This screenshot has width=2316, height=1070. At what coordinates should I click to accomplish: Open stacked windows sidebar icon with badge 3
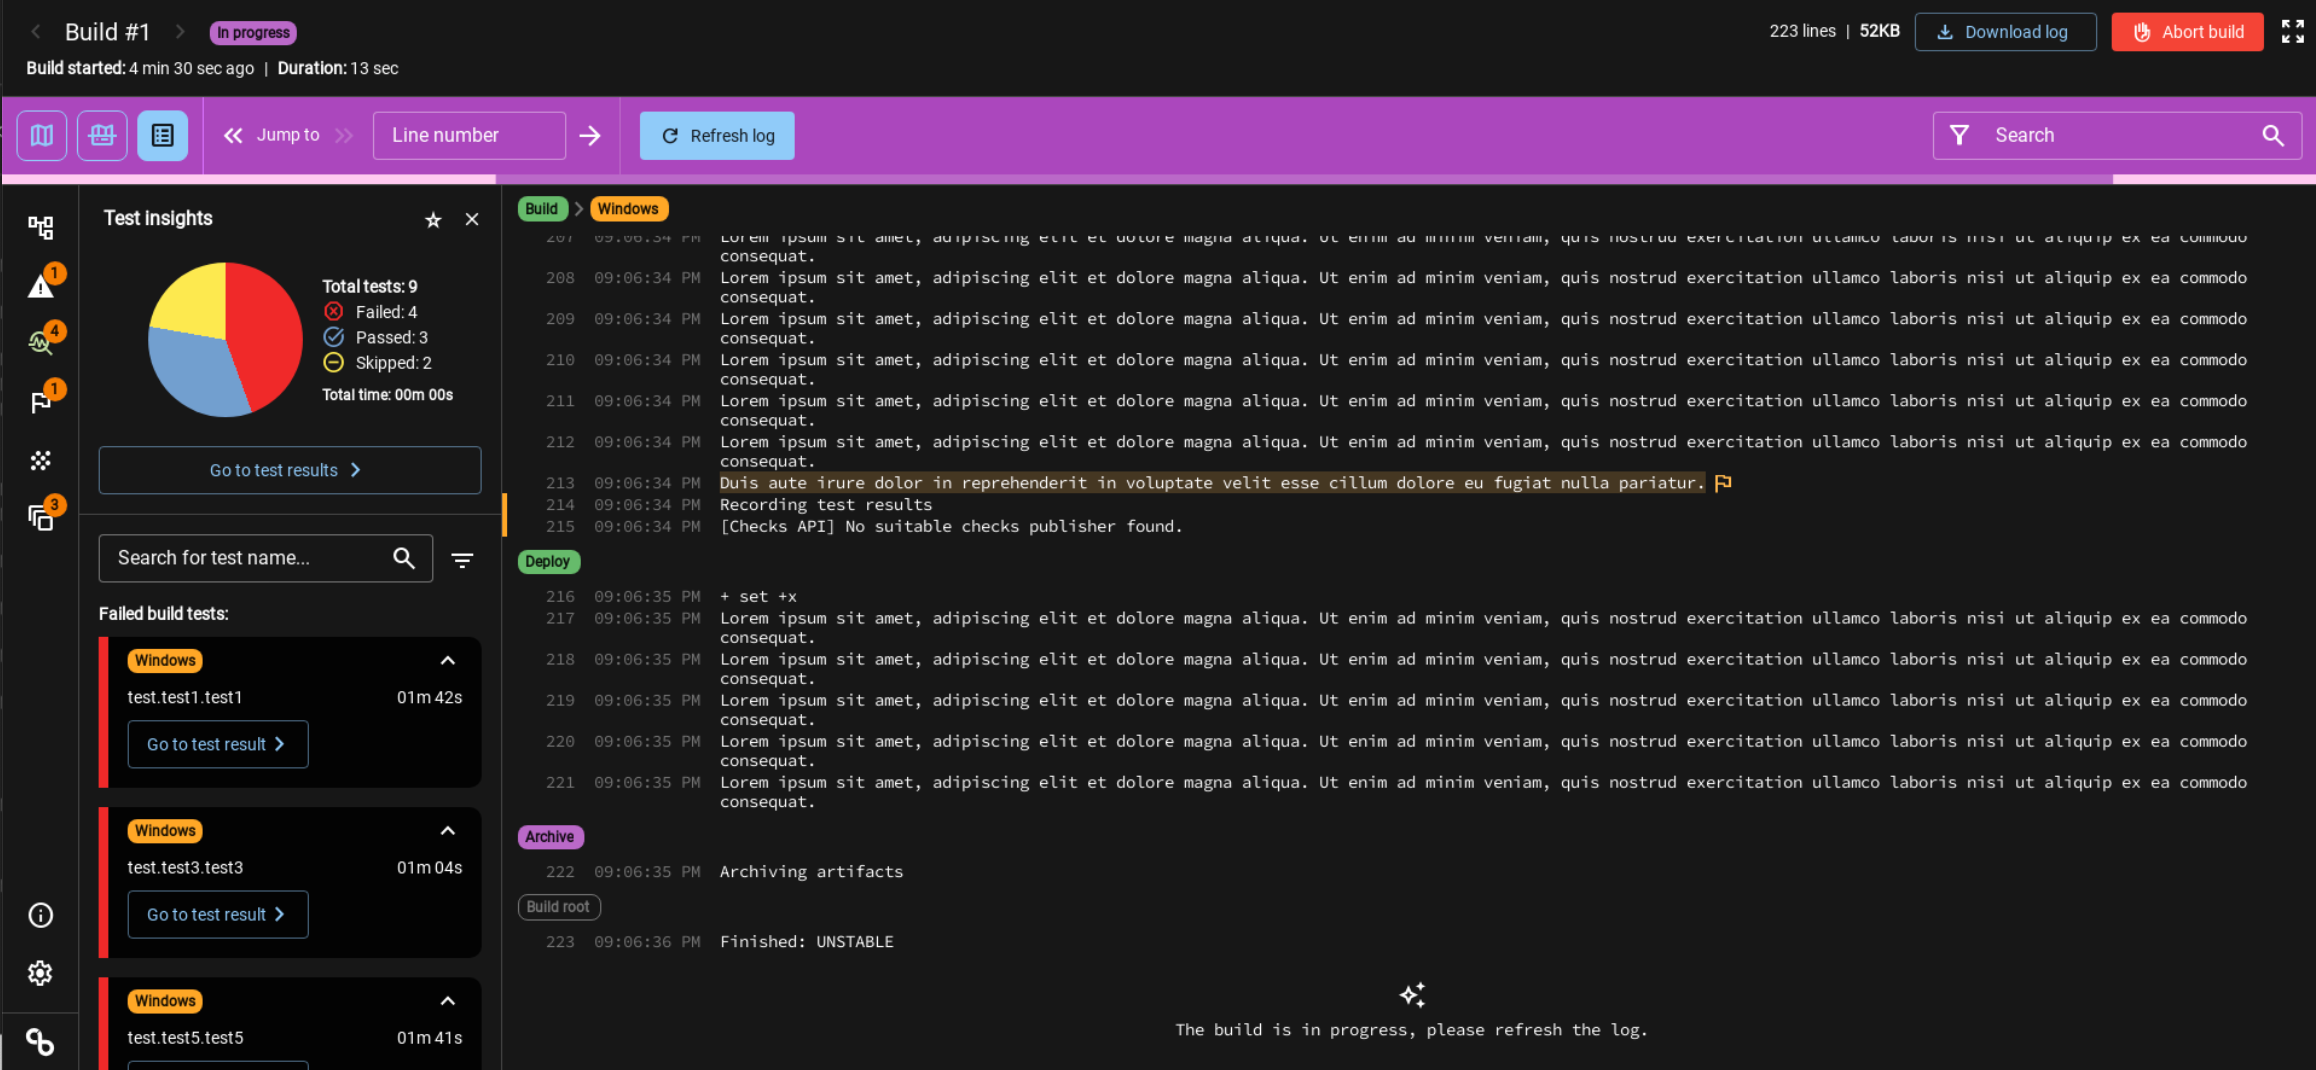pos(41,517)
